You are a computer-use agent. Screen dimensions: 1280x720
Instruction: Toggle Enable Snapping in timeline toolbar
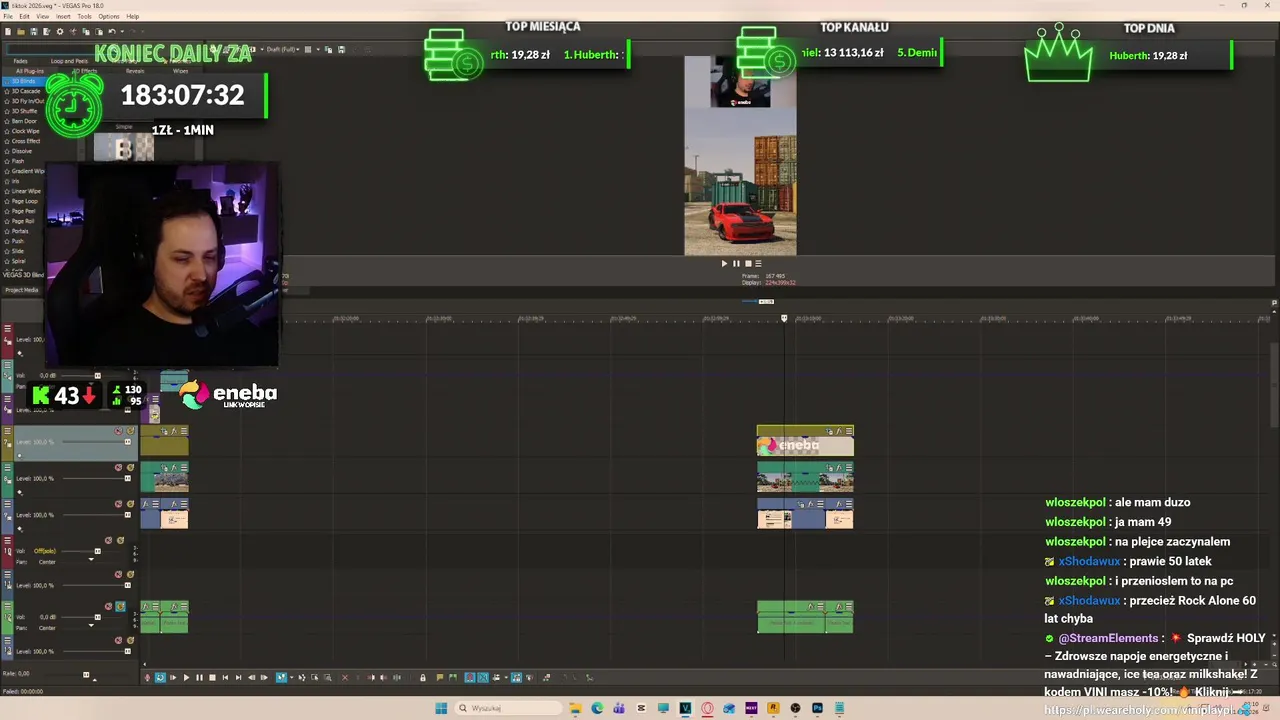tap(470, 678)
